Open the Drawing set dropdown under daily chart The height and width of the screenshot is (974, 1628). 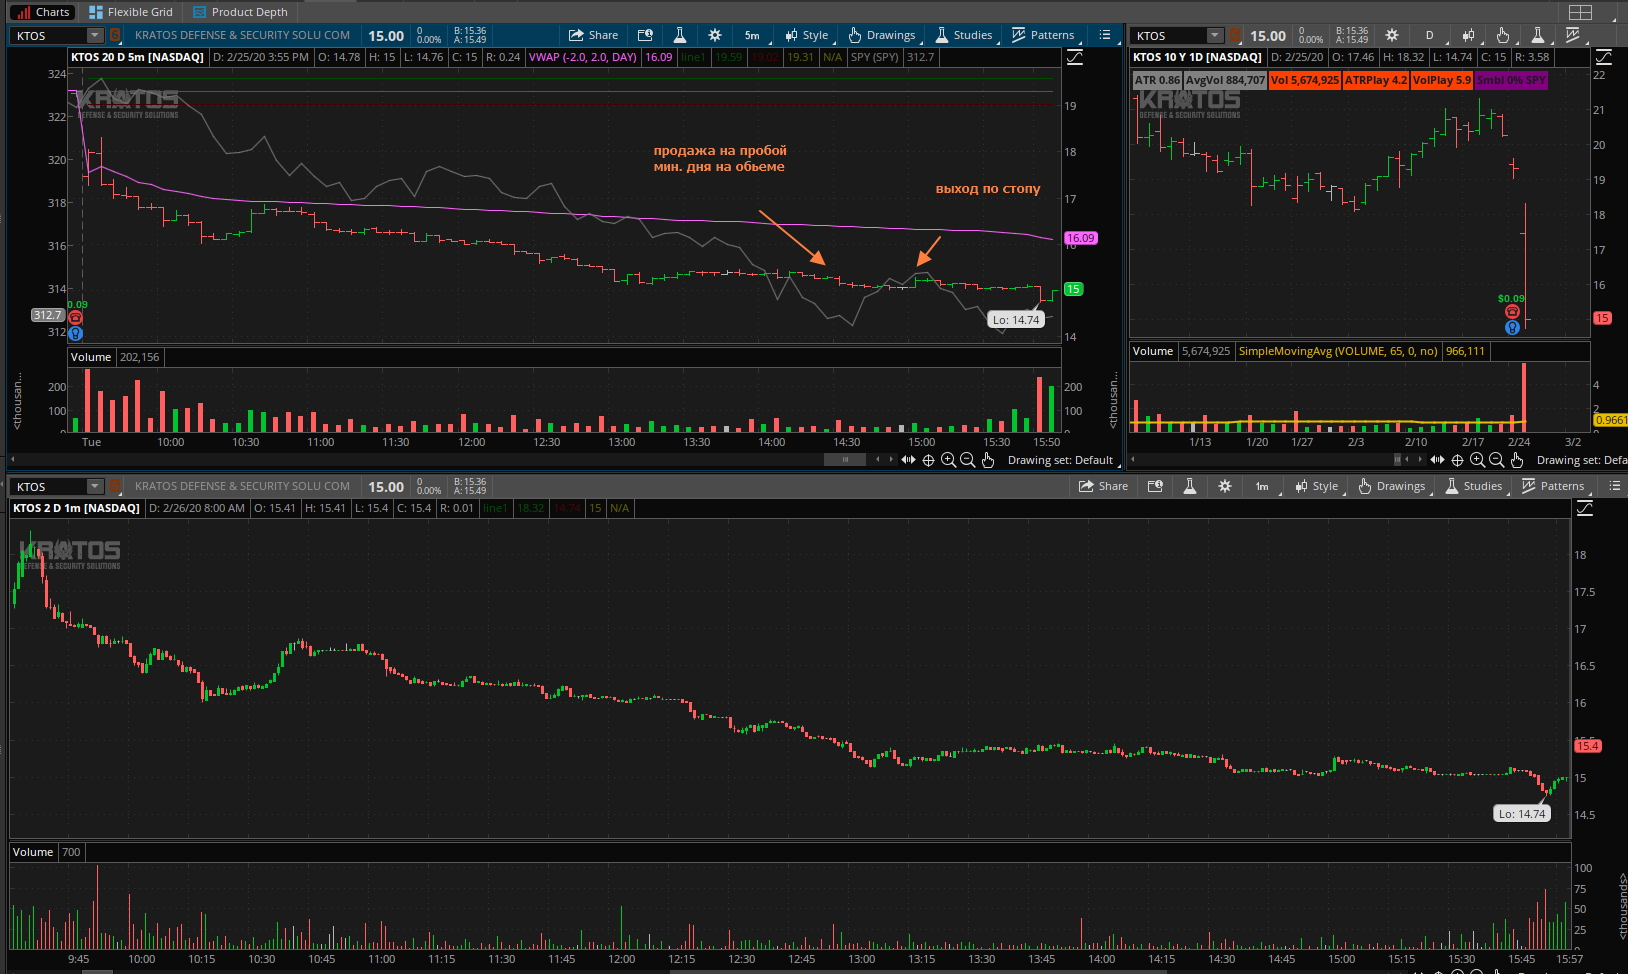pyautogui.click(x=1582, y=460)
